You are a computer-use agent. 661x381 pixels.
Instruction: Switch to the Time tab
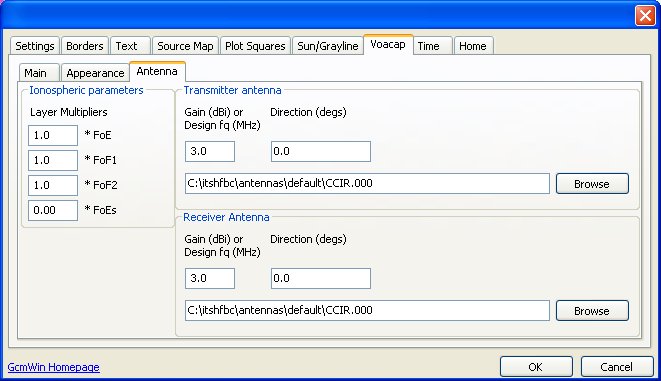click(433, 46)
